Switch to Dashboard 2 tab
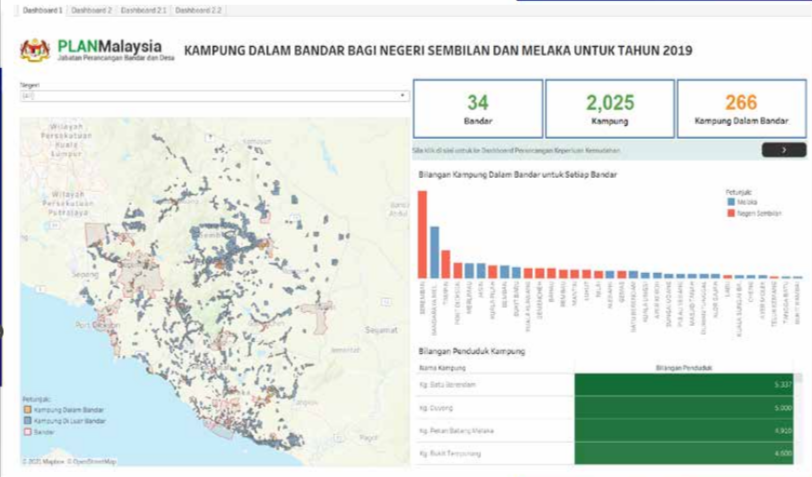Image resolution: width=812 pixels, height=477 pixels. pos(91,9)
